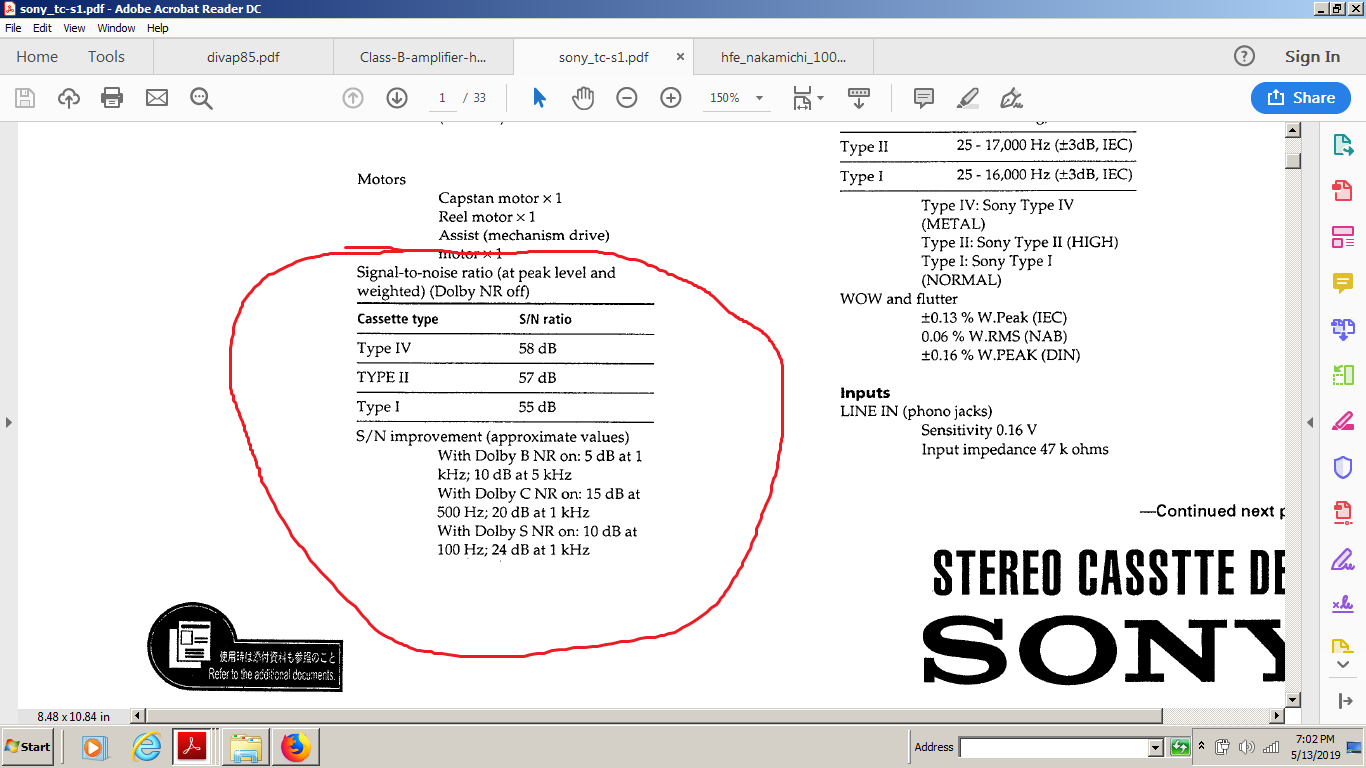Screen dimensions: 1366x768
Task: Launch Windows Media Player from taskbar
Action: click(x=94, y=747)
